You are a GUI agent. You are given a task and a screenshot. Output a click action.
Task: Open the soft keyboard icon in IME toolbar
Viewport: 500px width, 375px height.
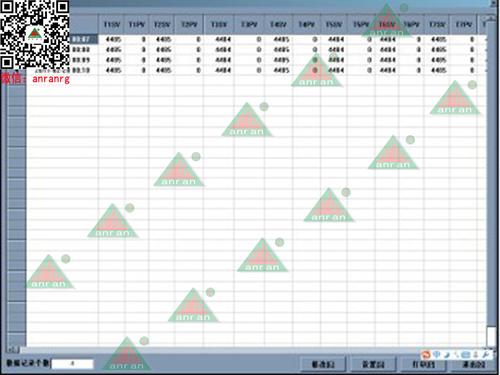click(x=466, y=355)
